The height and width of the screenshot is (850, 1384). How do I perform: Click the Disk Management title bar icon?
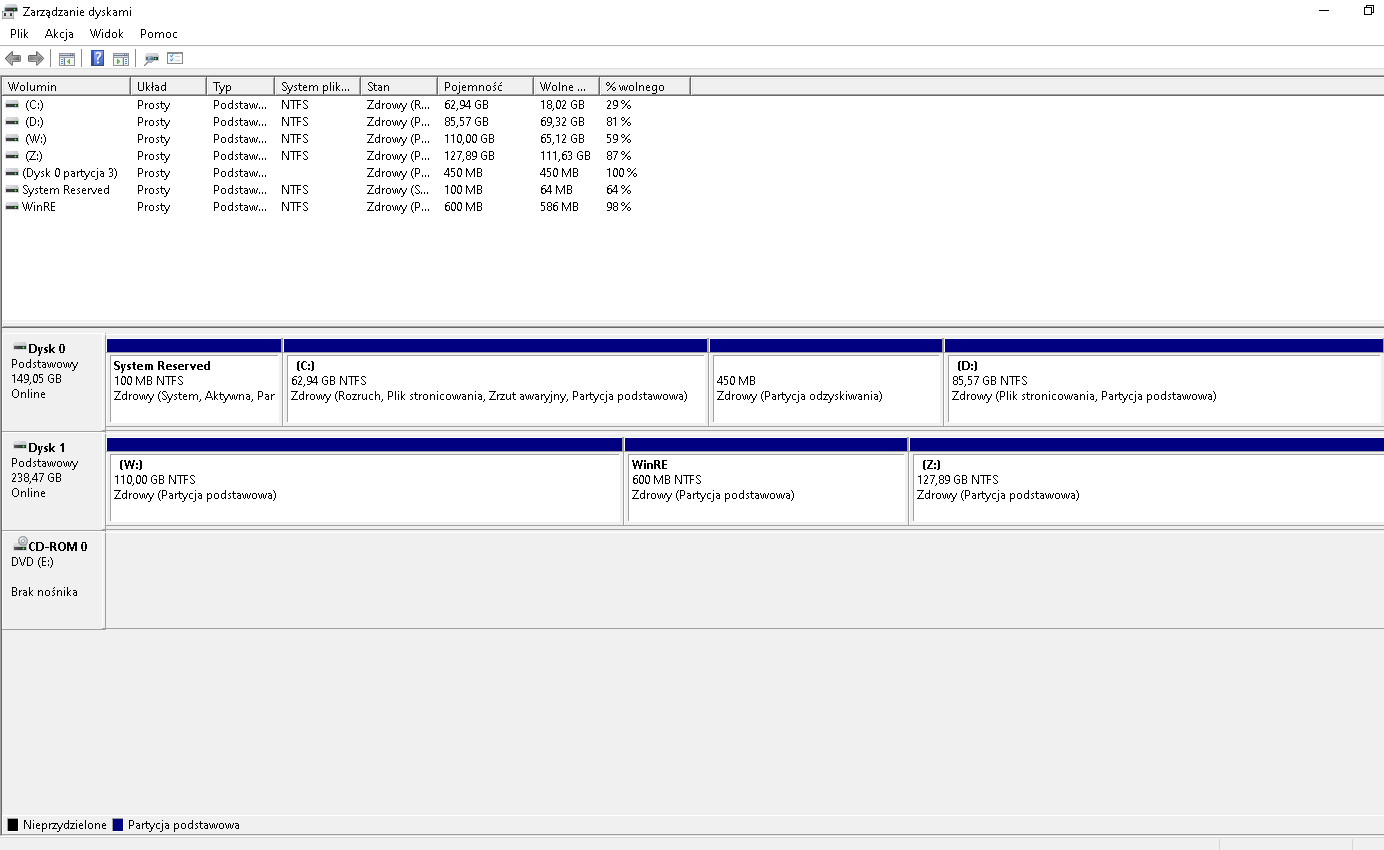tap(10, 11)
